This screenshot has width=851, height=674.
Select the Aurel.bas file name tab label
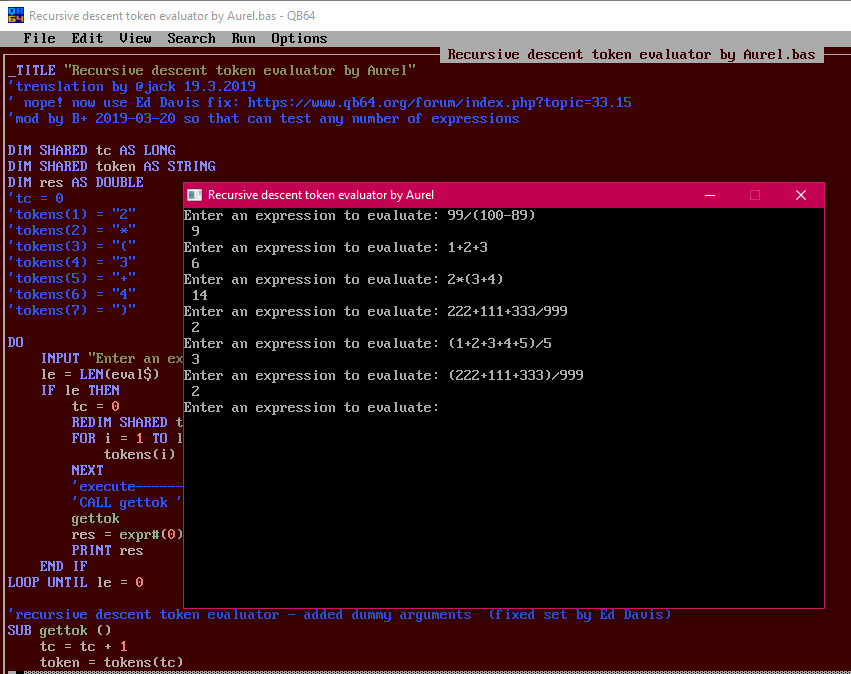tap(631, 55)
